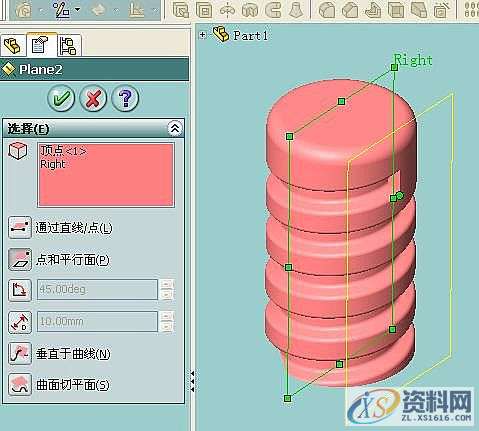The image size is (479, 431).
Task: Click the angle field stepper arrows
Action: [x=167, y=289]
